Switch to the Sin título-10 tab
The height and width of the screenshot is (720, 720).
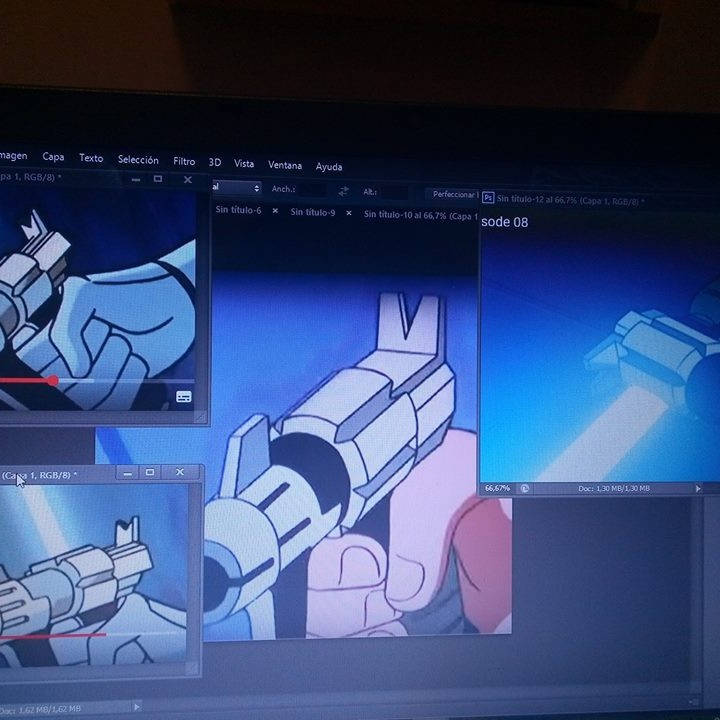pyautogui.click(x=420, y=215)
